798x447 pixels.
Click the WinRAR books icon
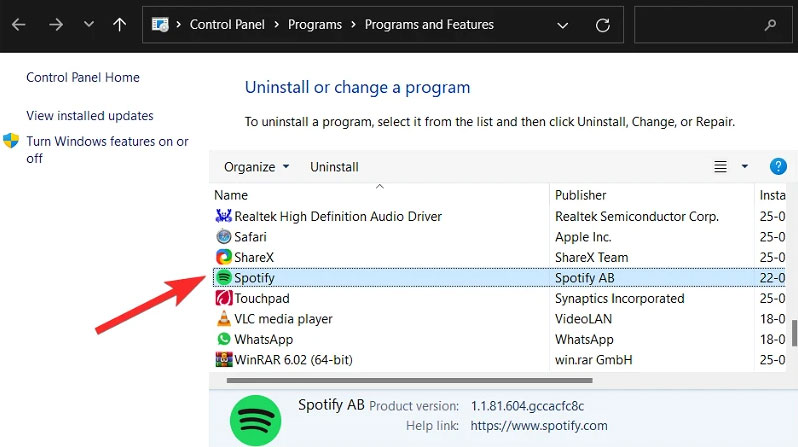[223, 359]
